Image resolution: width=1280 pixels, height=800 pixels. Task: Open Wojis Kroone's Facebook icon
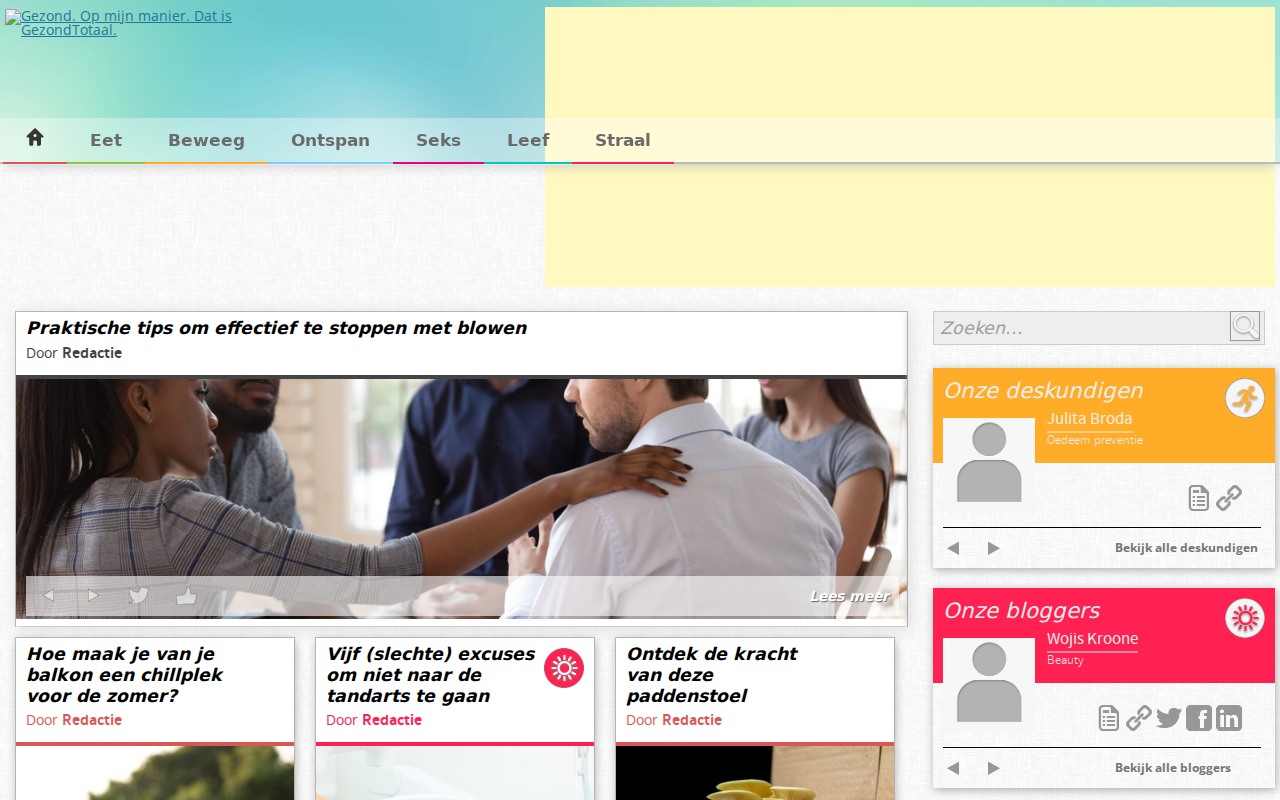point(1199,718)
